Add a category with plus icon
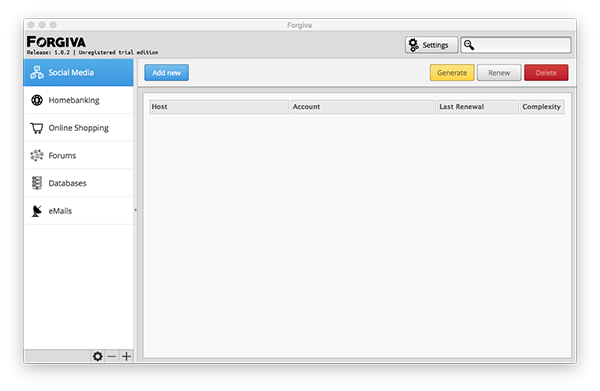 pyautogui.click(x=126, y=357)
